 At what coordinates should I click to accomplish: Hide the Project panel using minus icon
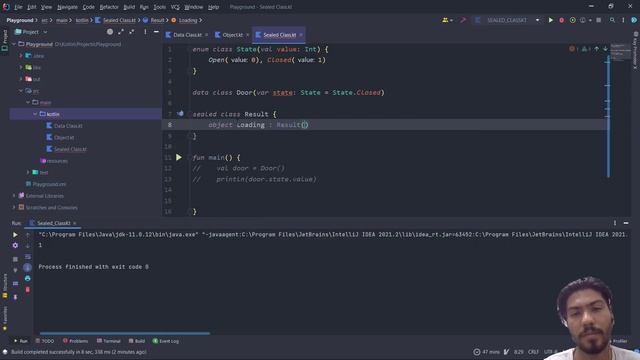coord(156,32)
